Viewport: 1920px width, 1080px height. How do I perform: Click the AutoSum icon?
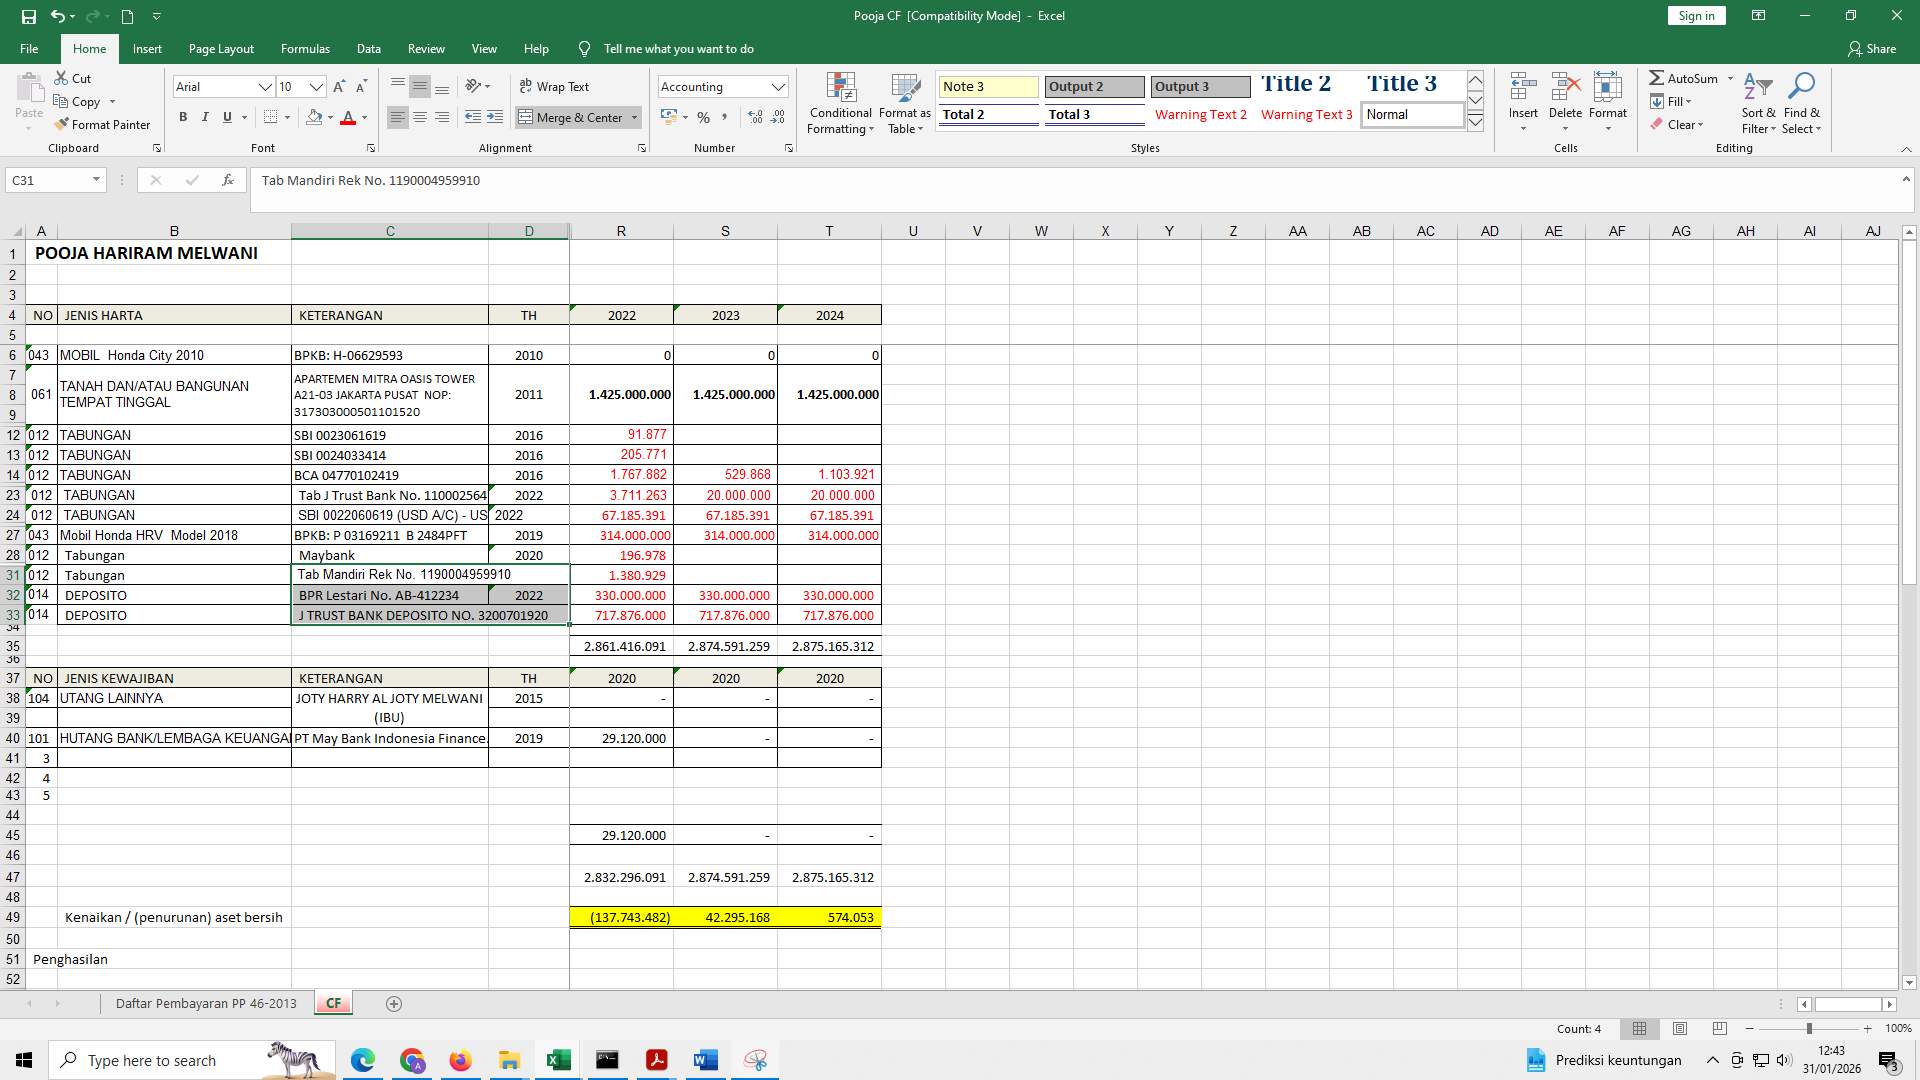1659,78
